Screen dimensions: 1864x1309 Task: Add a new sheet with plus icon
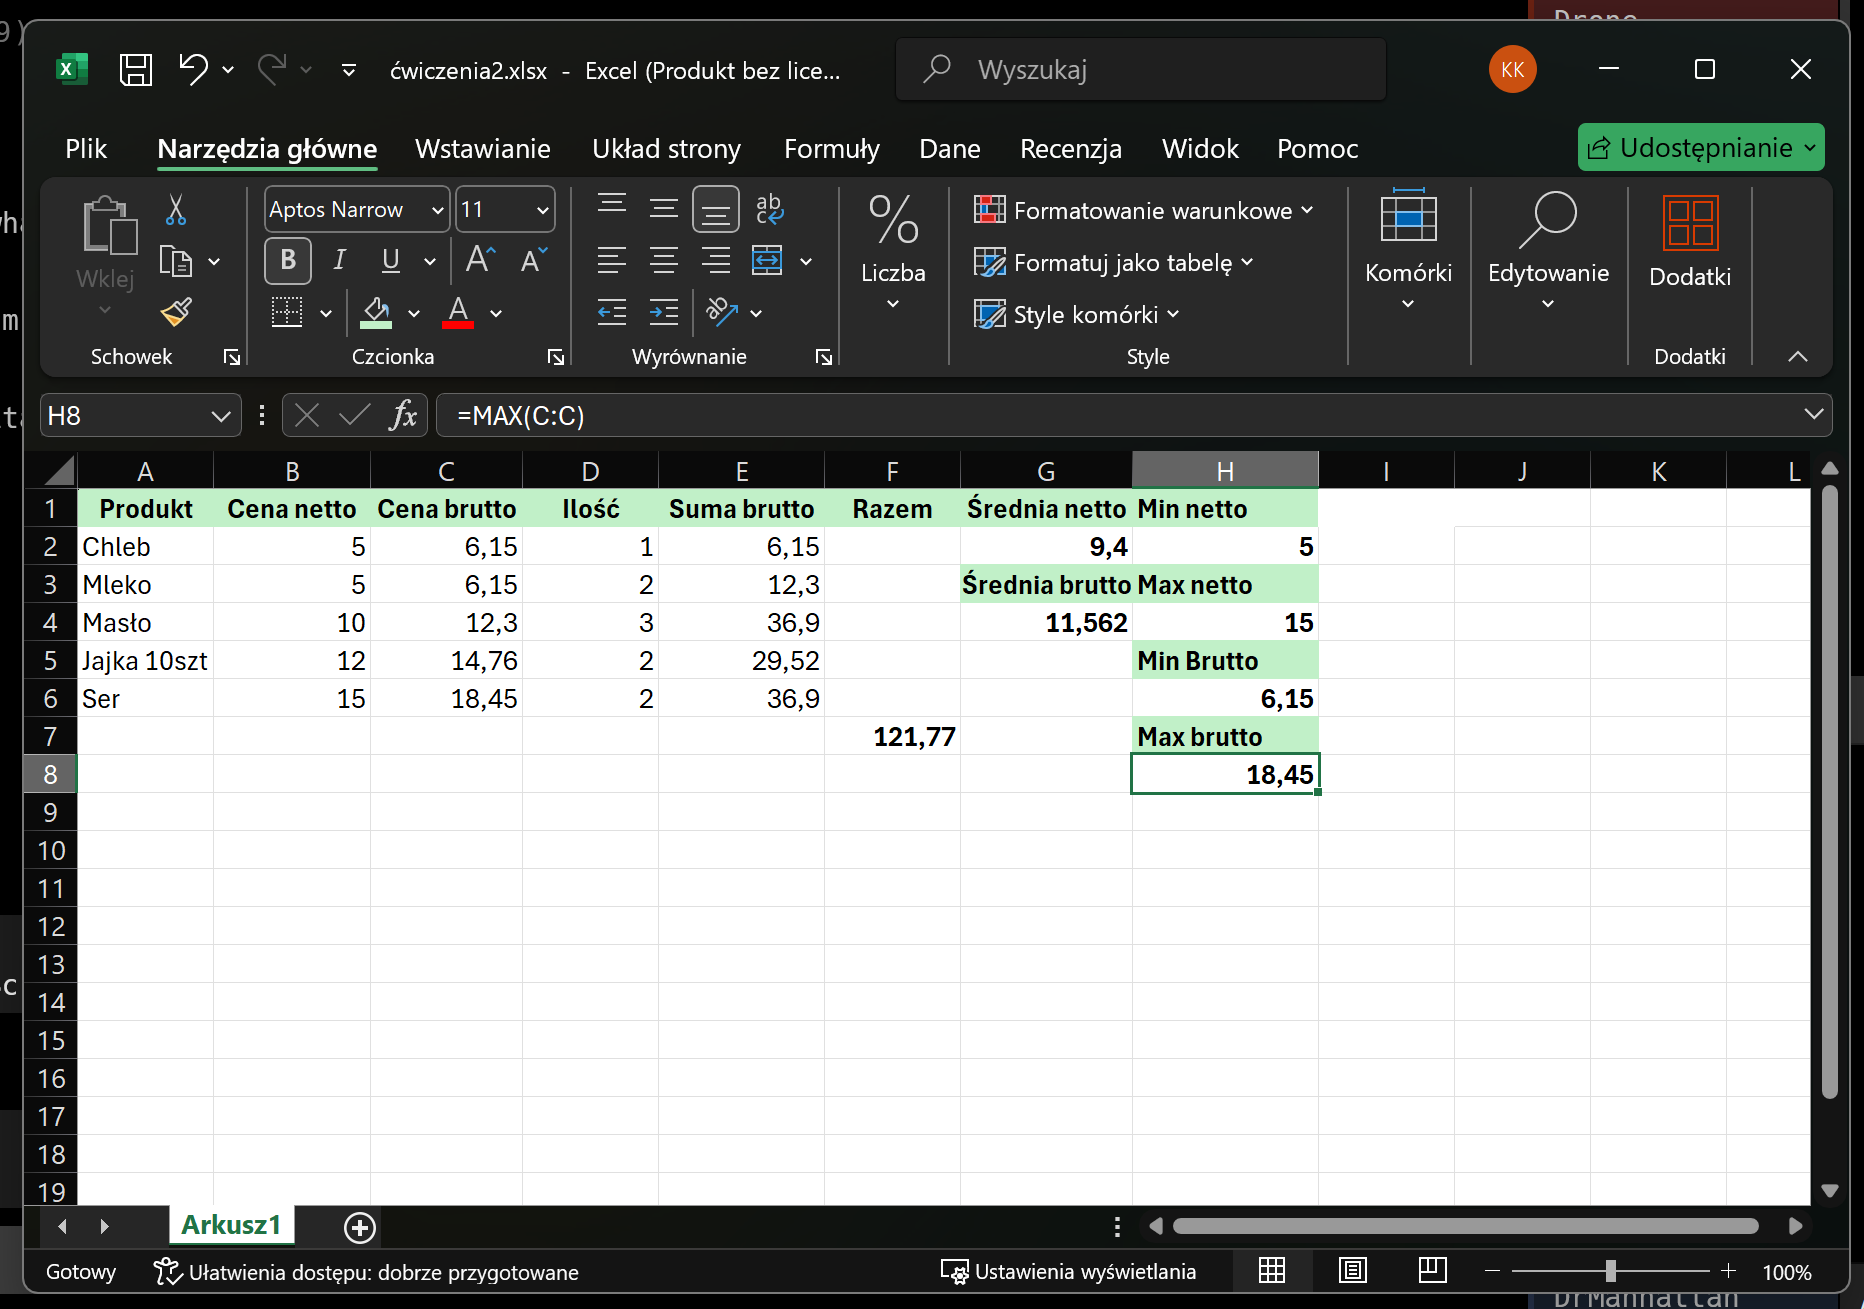click(x=359, y=1227)
